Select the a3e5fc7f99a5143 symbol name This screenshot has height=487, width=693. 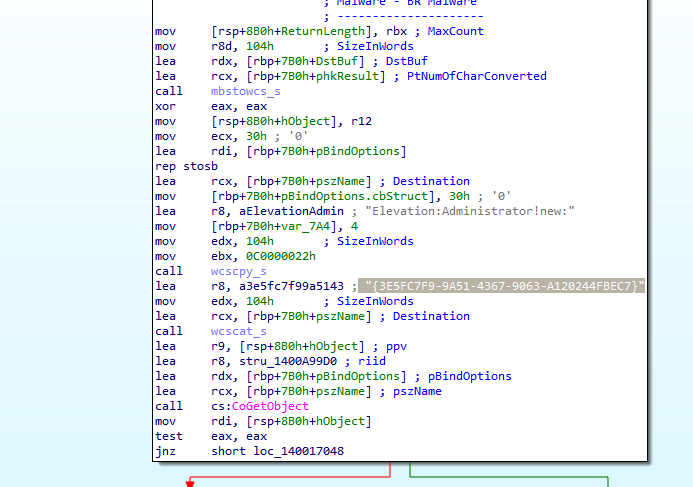291,286
